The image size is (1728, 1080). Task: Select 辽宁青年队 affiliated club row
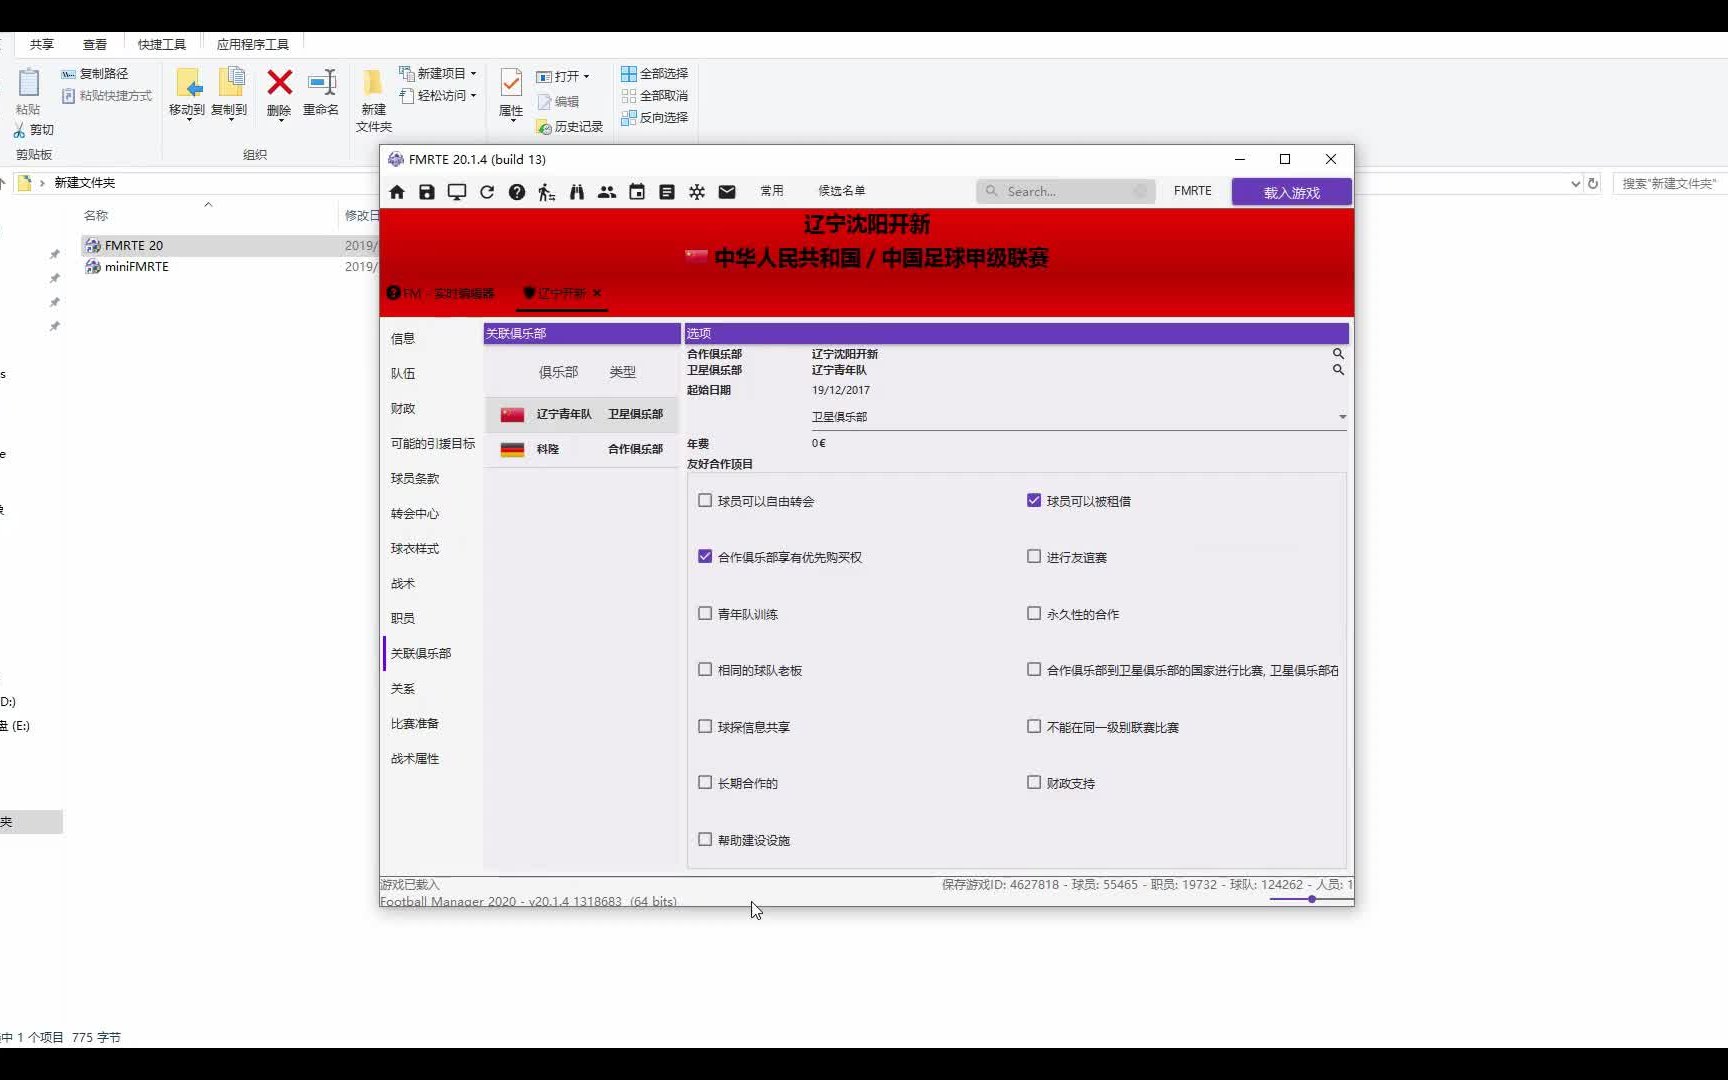(x=581, y=414)
